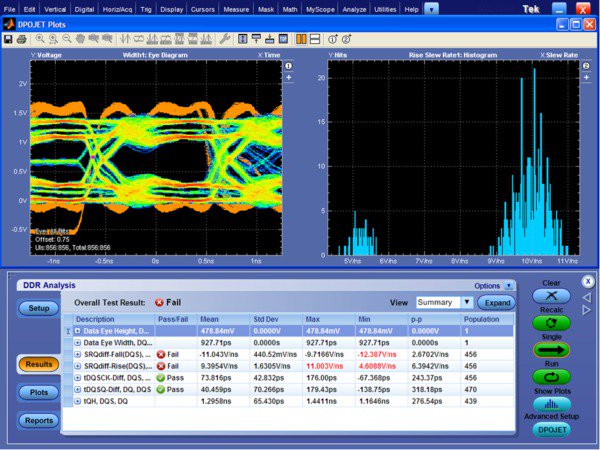The height and width of the screenshot is (450, 600).
Task: Select the zoom out magnifier tool
Action: click(67, 39)
